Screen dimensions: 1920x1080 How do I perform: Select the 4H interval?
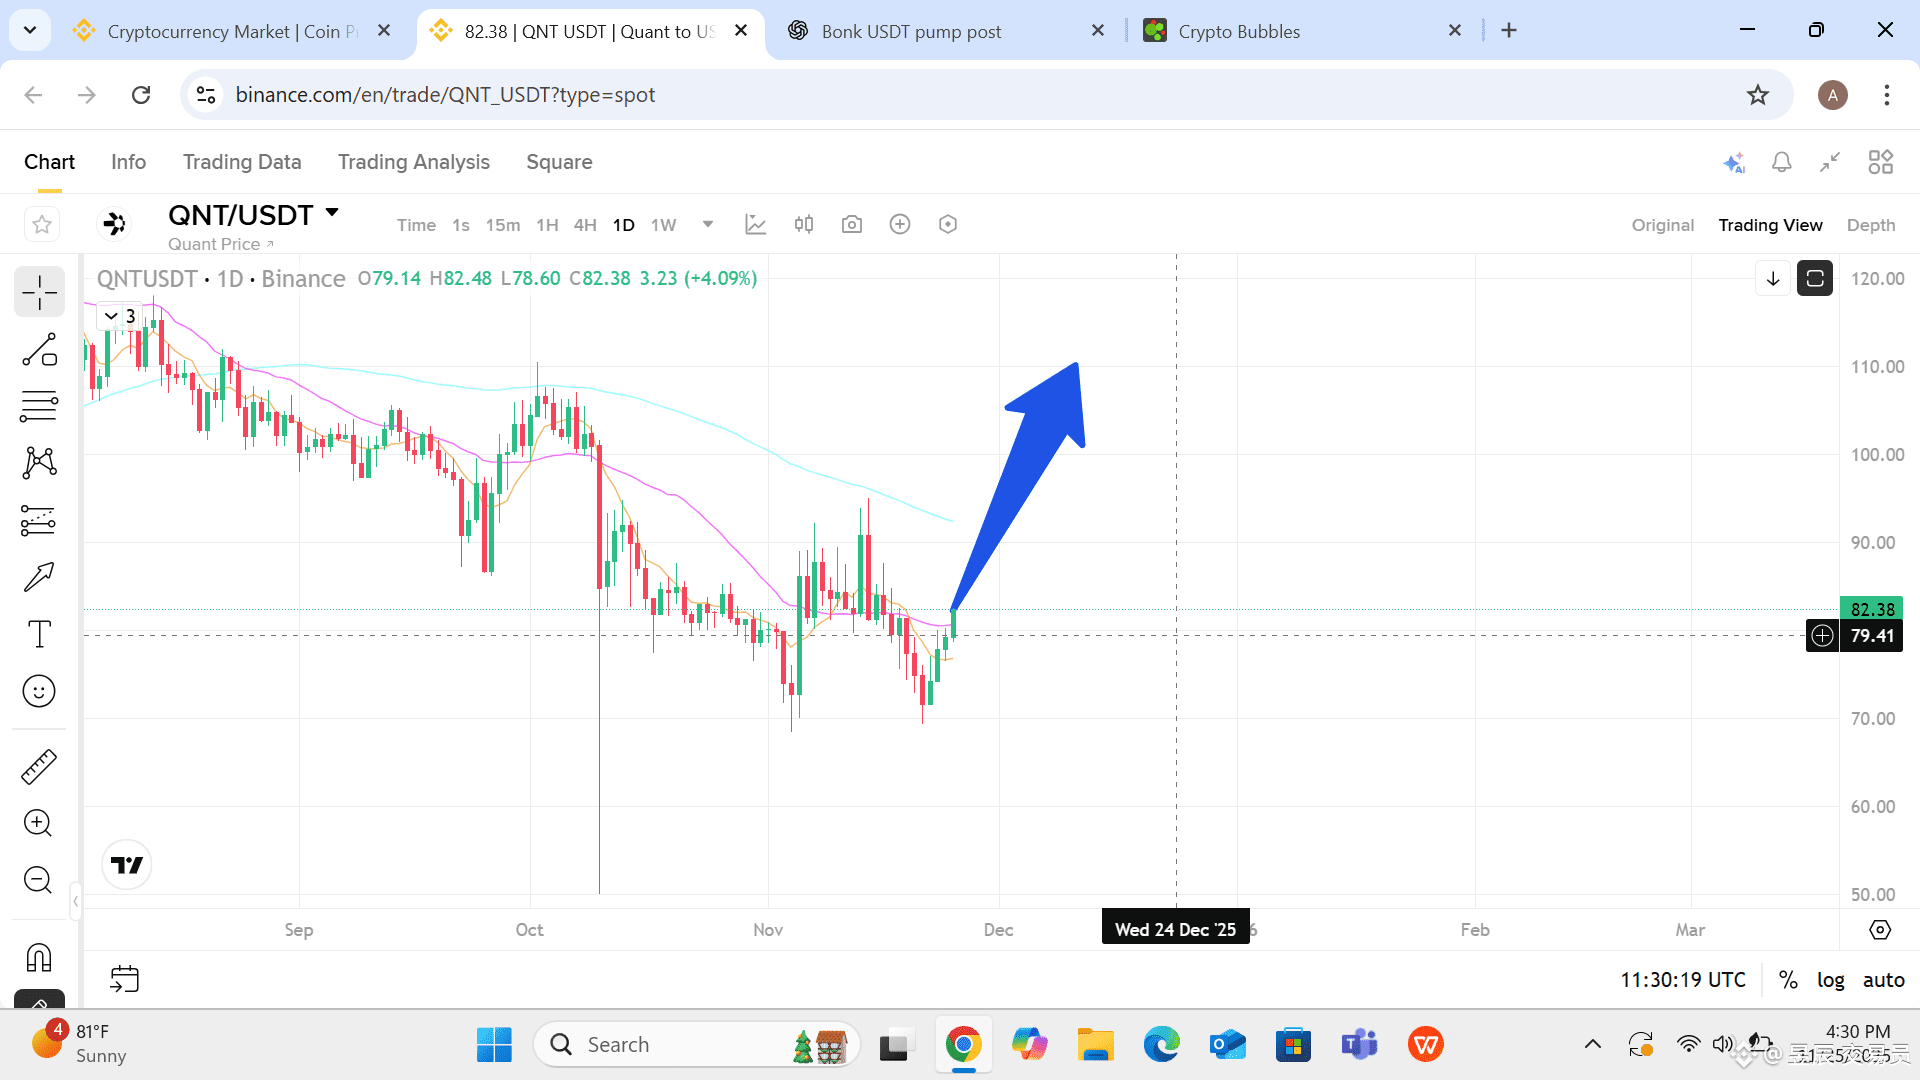[x=585, y=225]
